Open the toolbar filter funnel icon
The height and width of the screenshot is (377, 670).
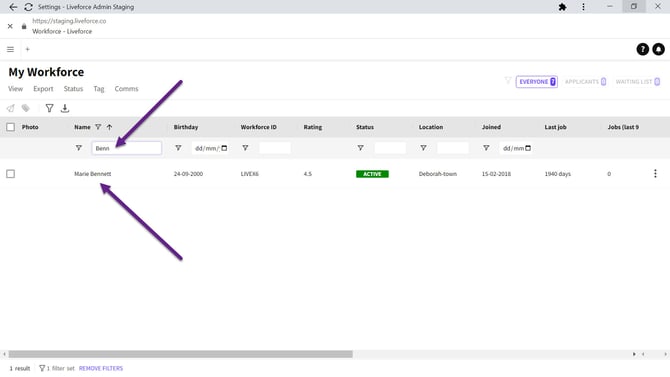pos(50,108)
